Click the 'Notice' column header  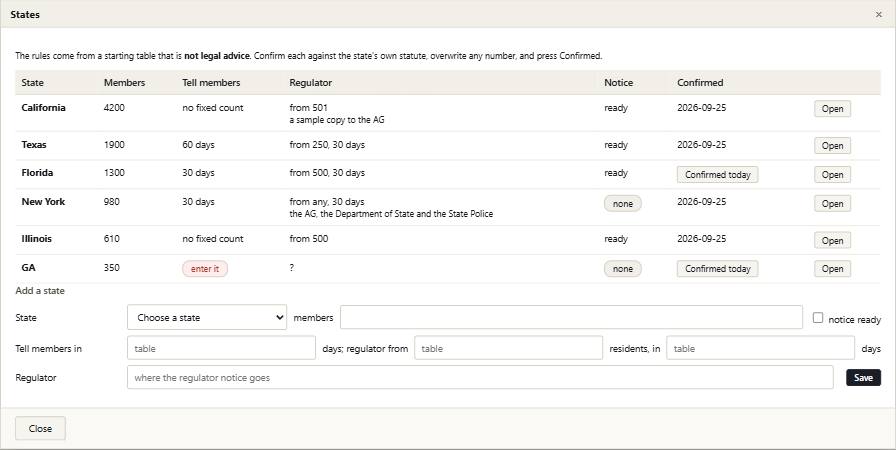(618, 83)
